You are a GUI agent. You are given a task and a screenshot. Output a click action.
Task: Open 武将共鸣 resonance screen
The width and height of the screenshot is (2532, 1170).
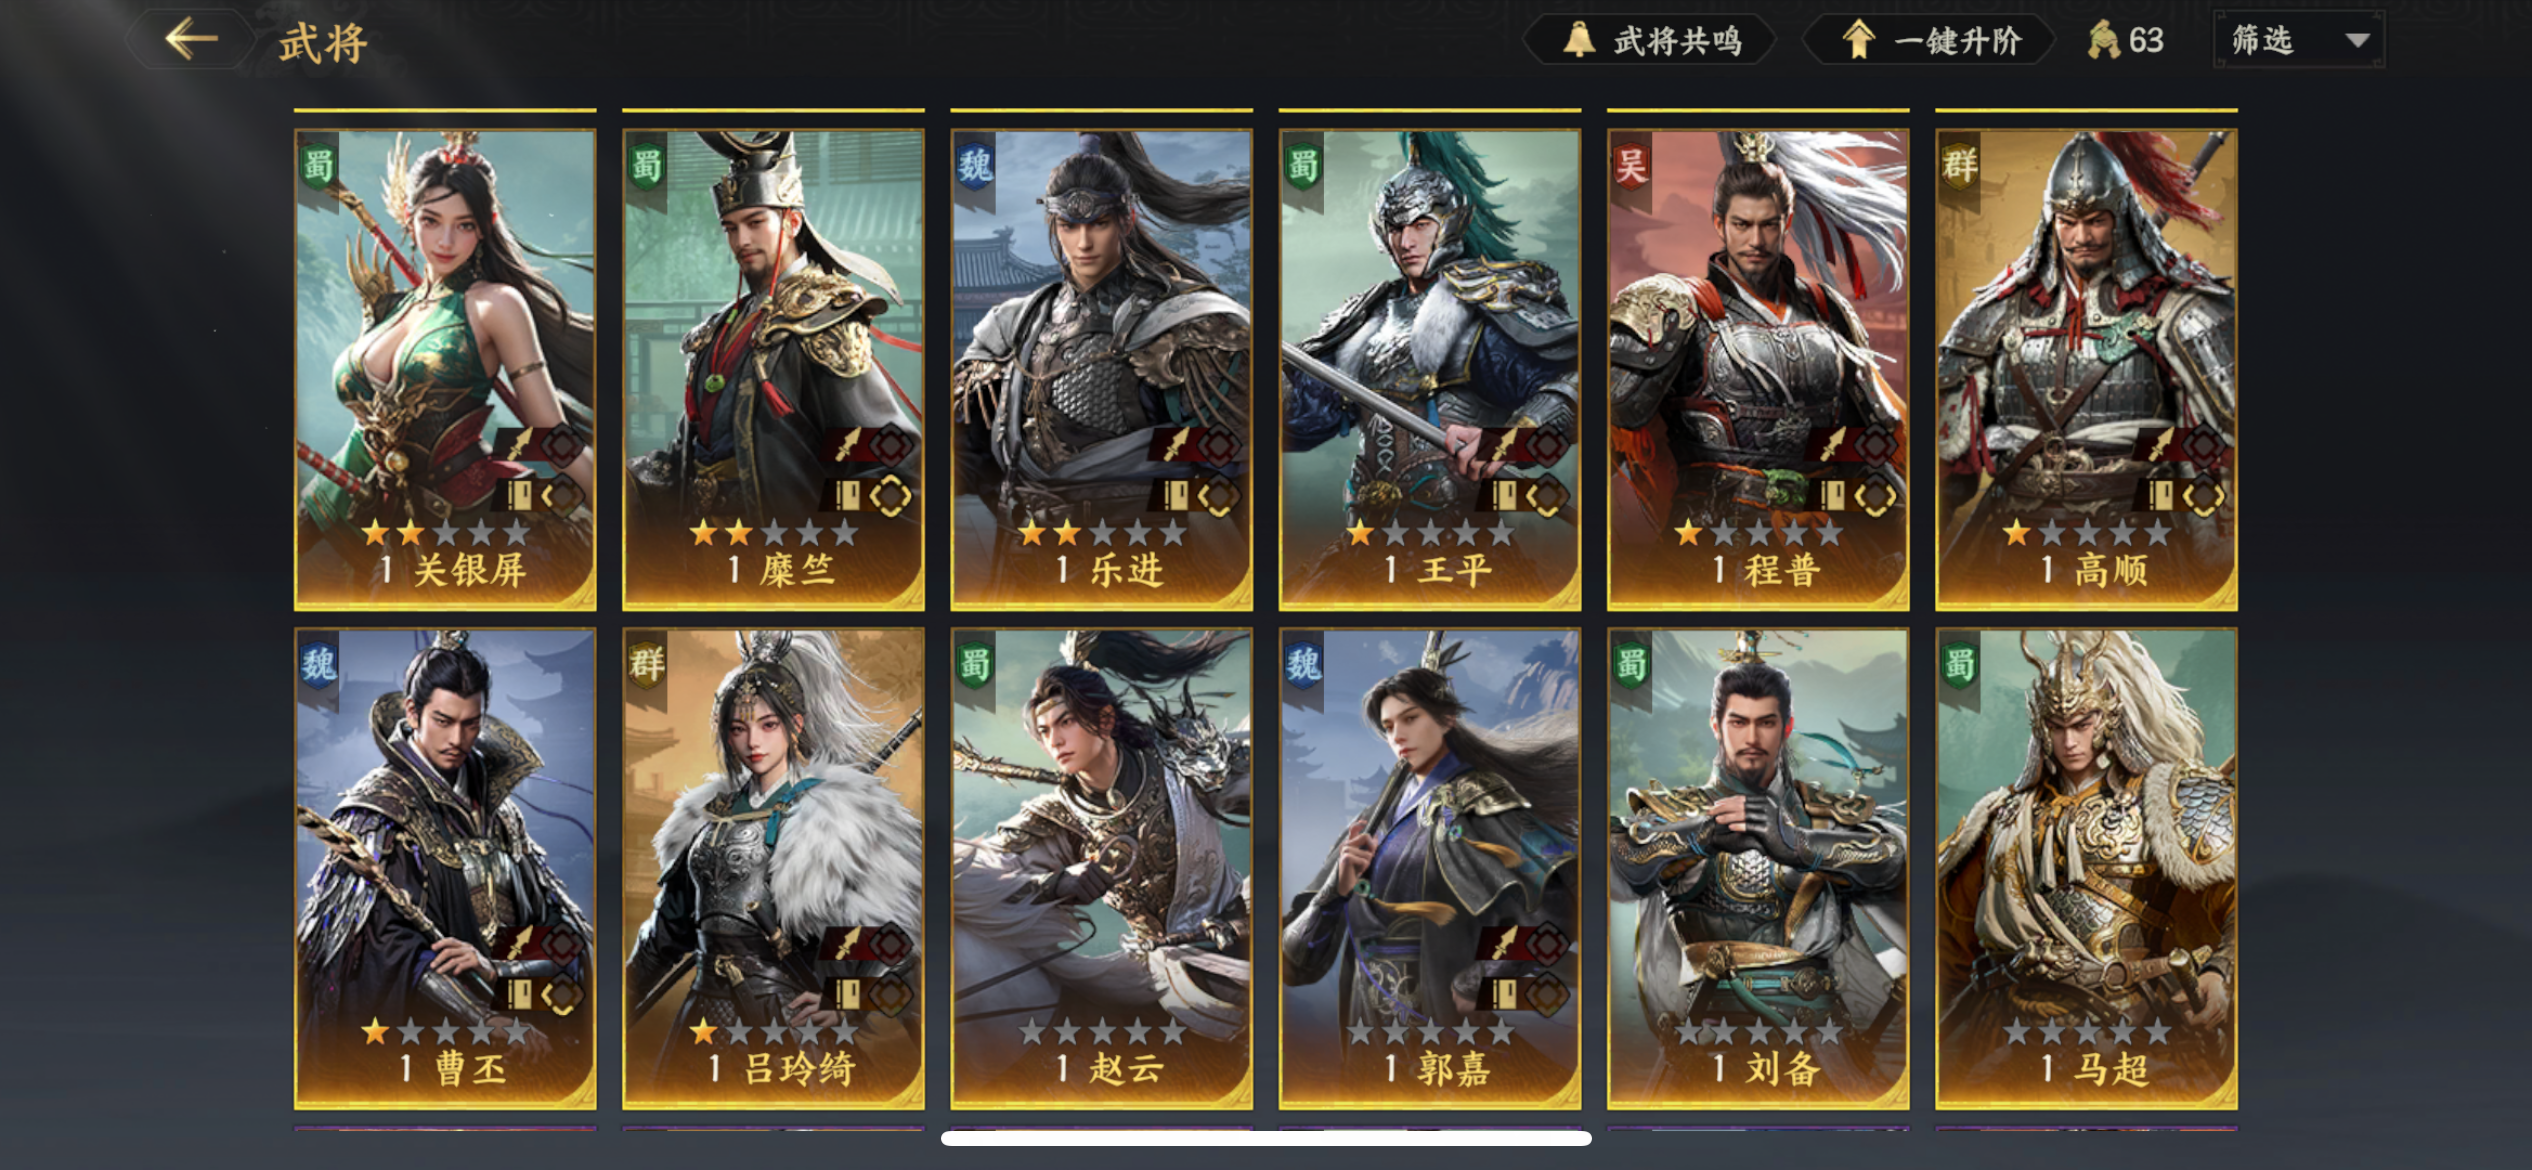1649,40
